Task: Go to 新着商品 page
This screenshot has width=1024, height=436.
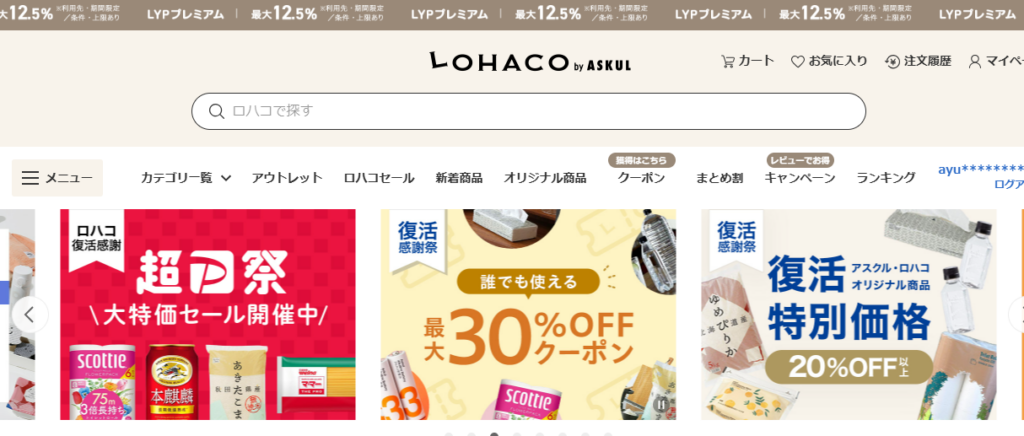Action: click(459, 178)
